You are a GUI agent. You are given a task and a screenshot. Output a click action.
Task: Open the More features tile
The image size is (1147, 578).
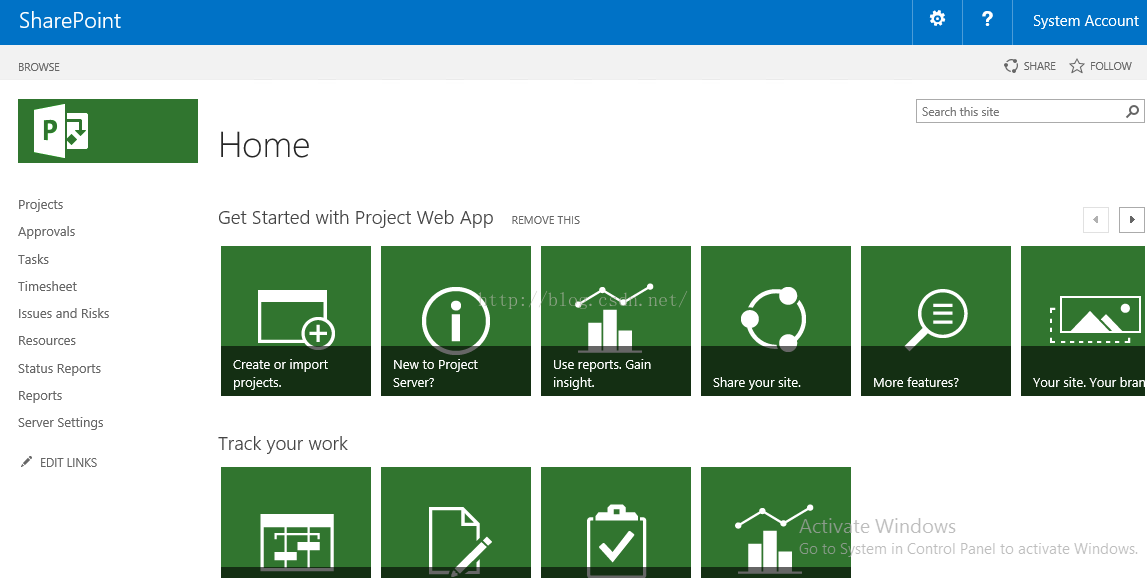(x=936, y=320)
